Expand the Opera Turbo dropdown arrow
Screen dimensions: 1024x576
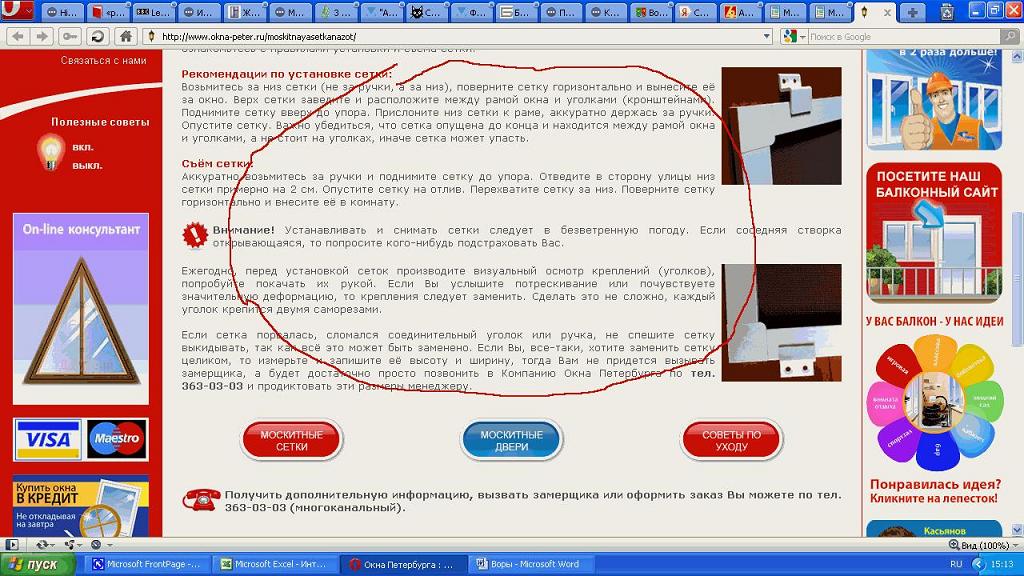pos(110,545)
